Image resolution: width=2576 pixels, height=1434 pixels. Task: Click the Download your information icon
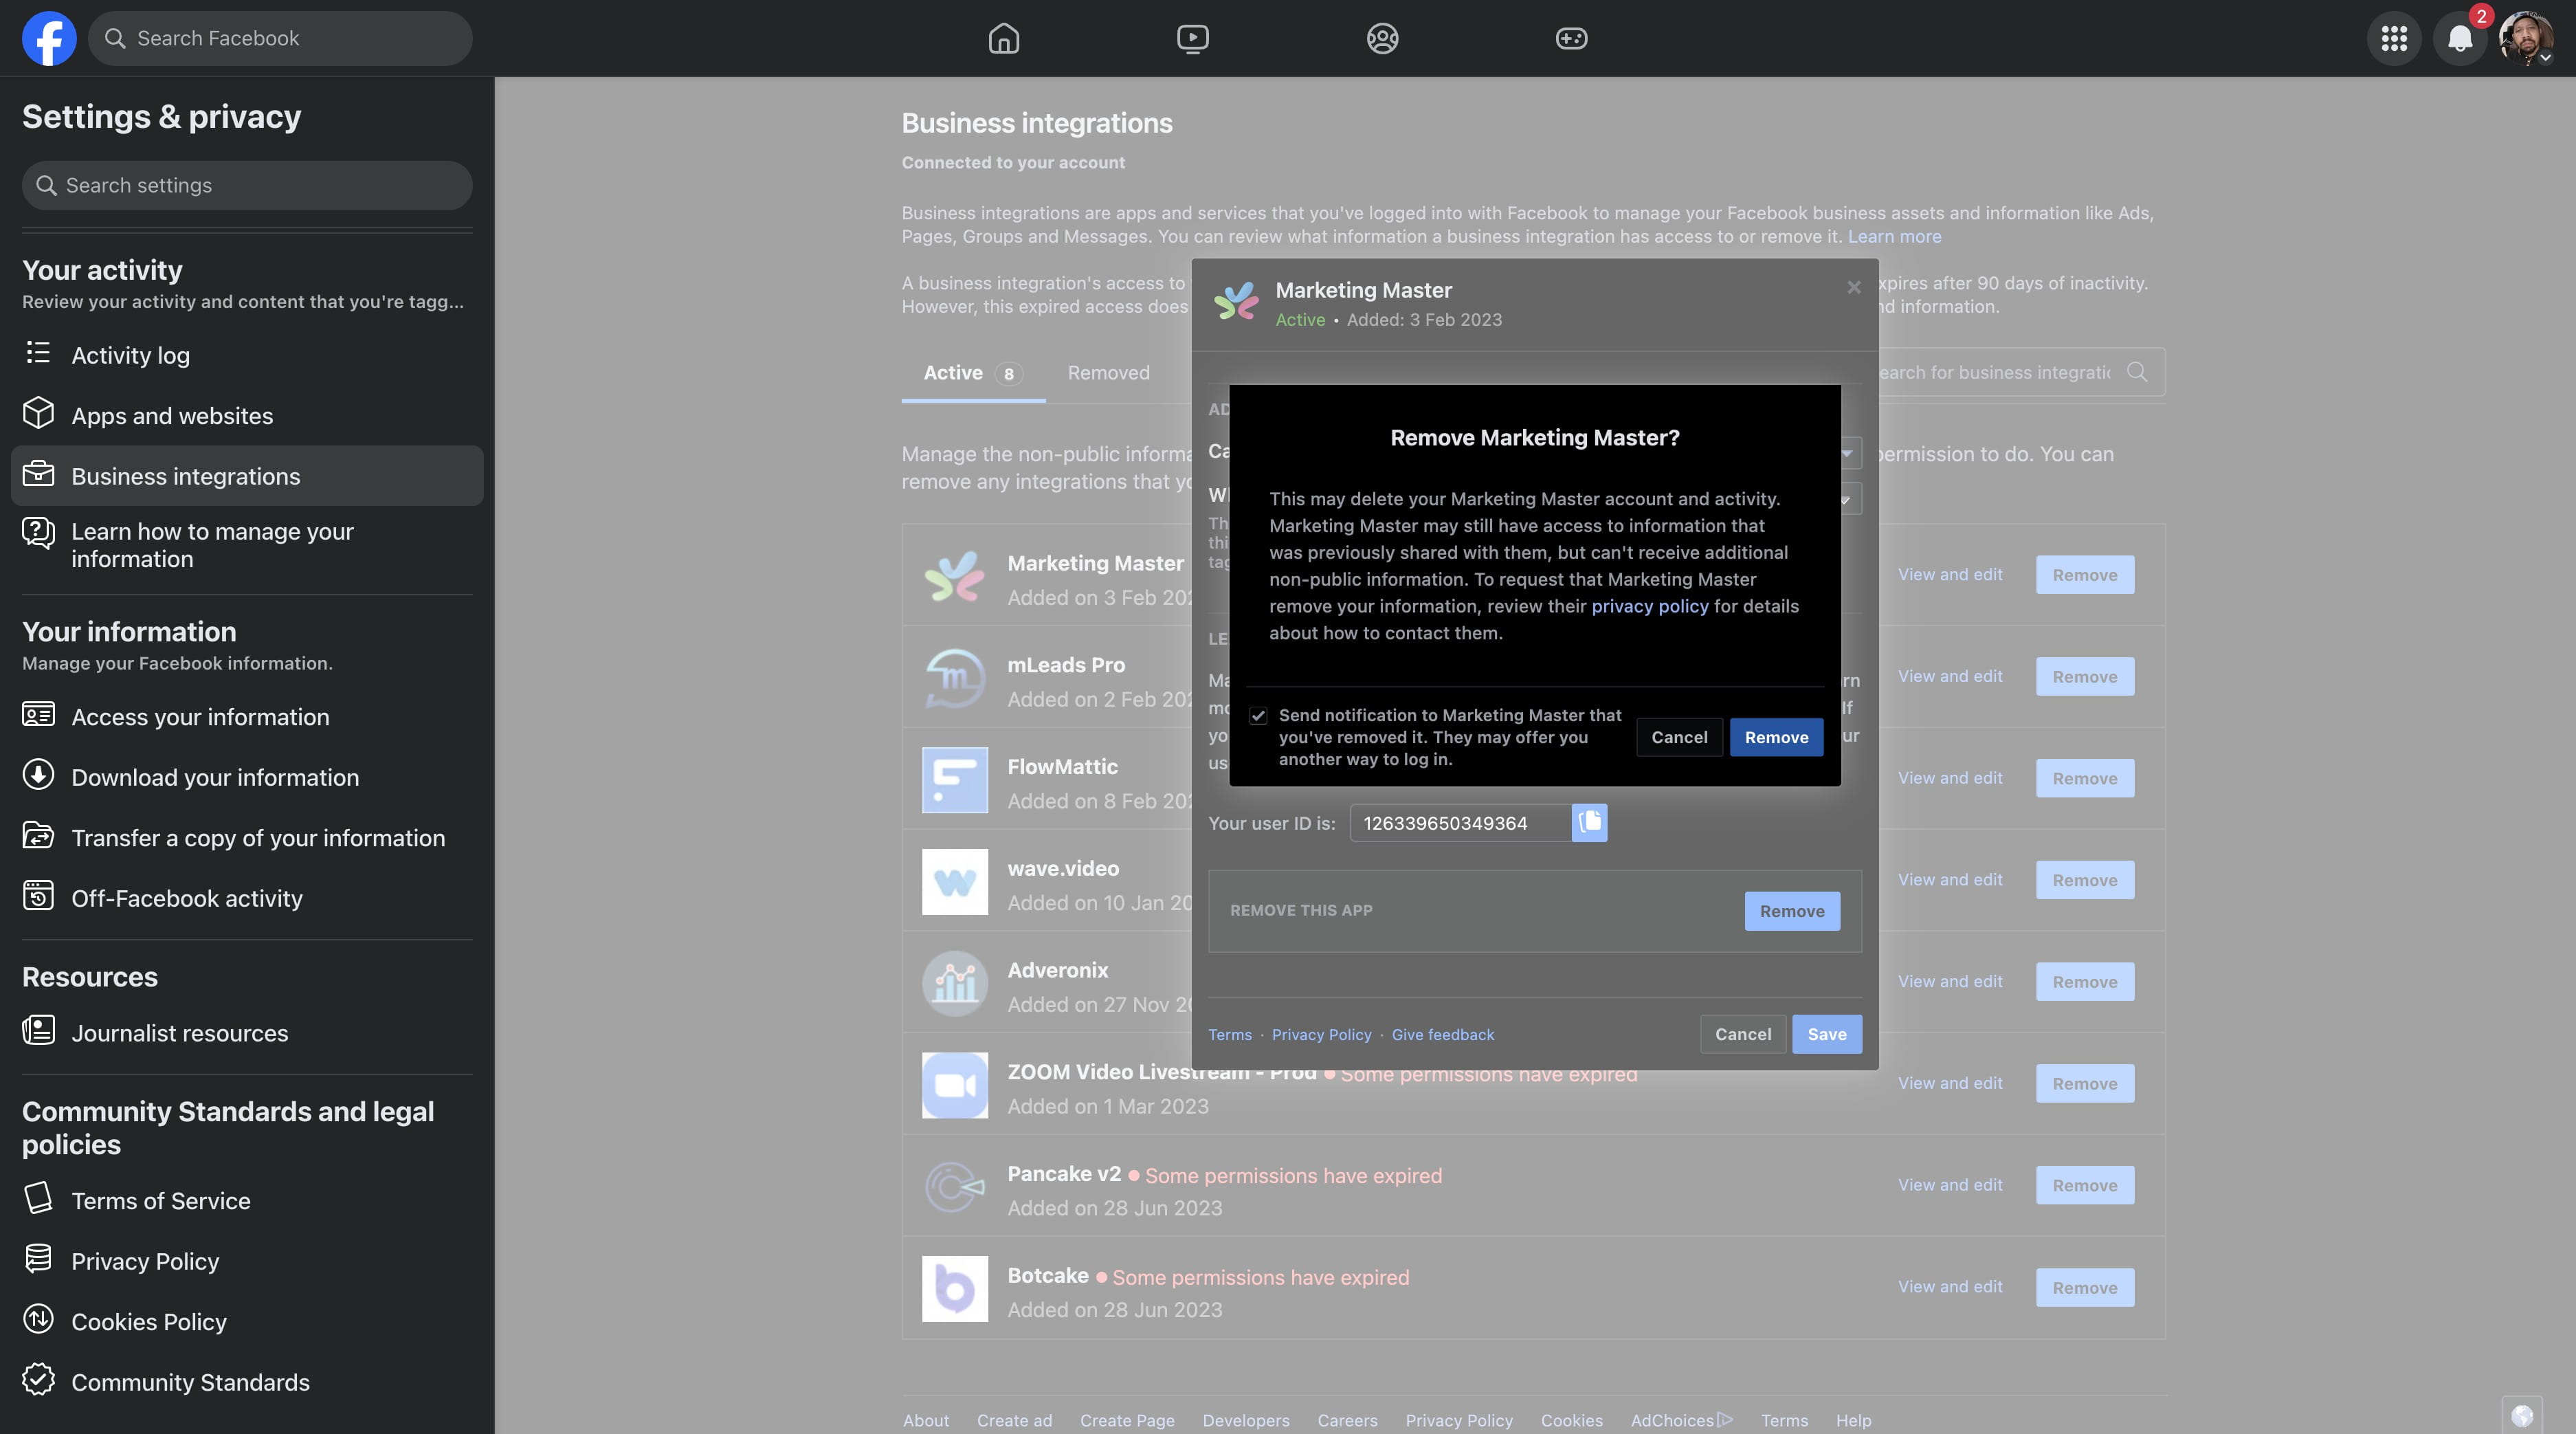click(38, 775)
